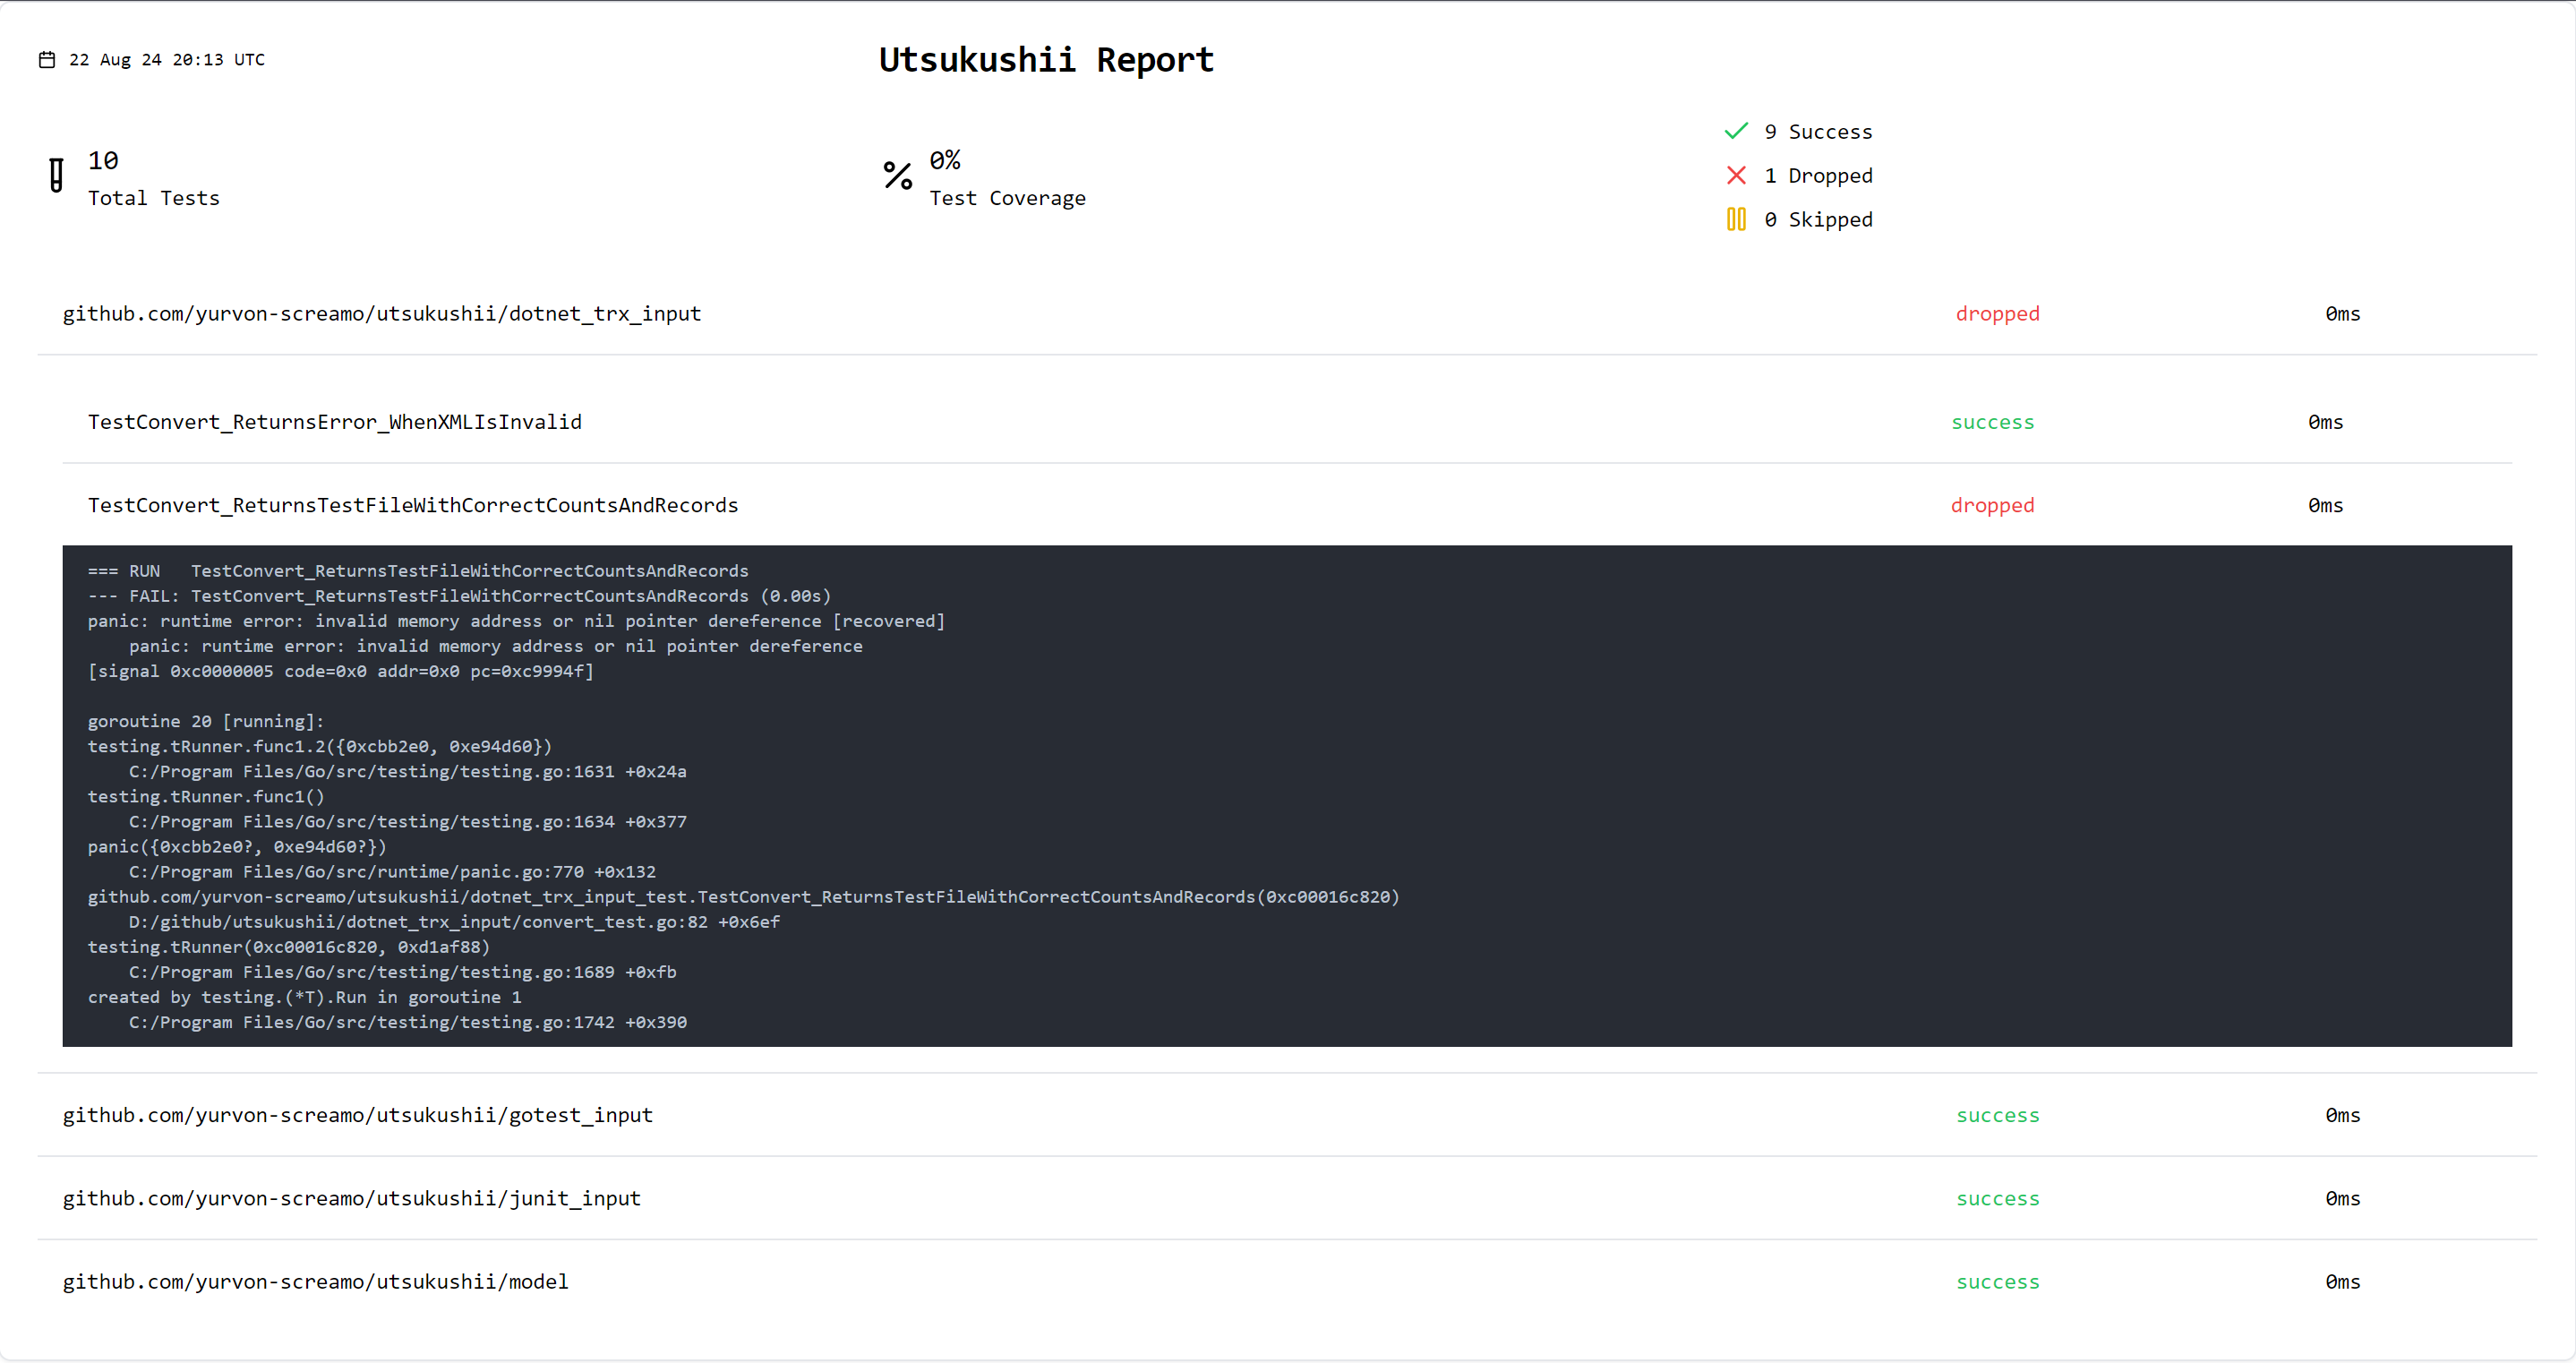This screenshot has width=2576, height=1363.
Task: Click the red dropped status of dotnet_trx_input
Action: pos(1997,314)
